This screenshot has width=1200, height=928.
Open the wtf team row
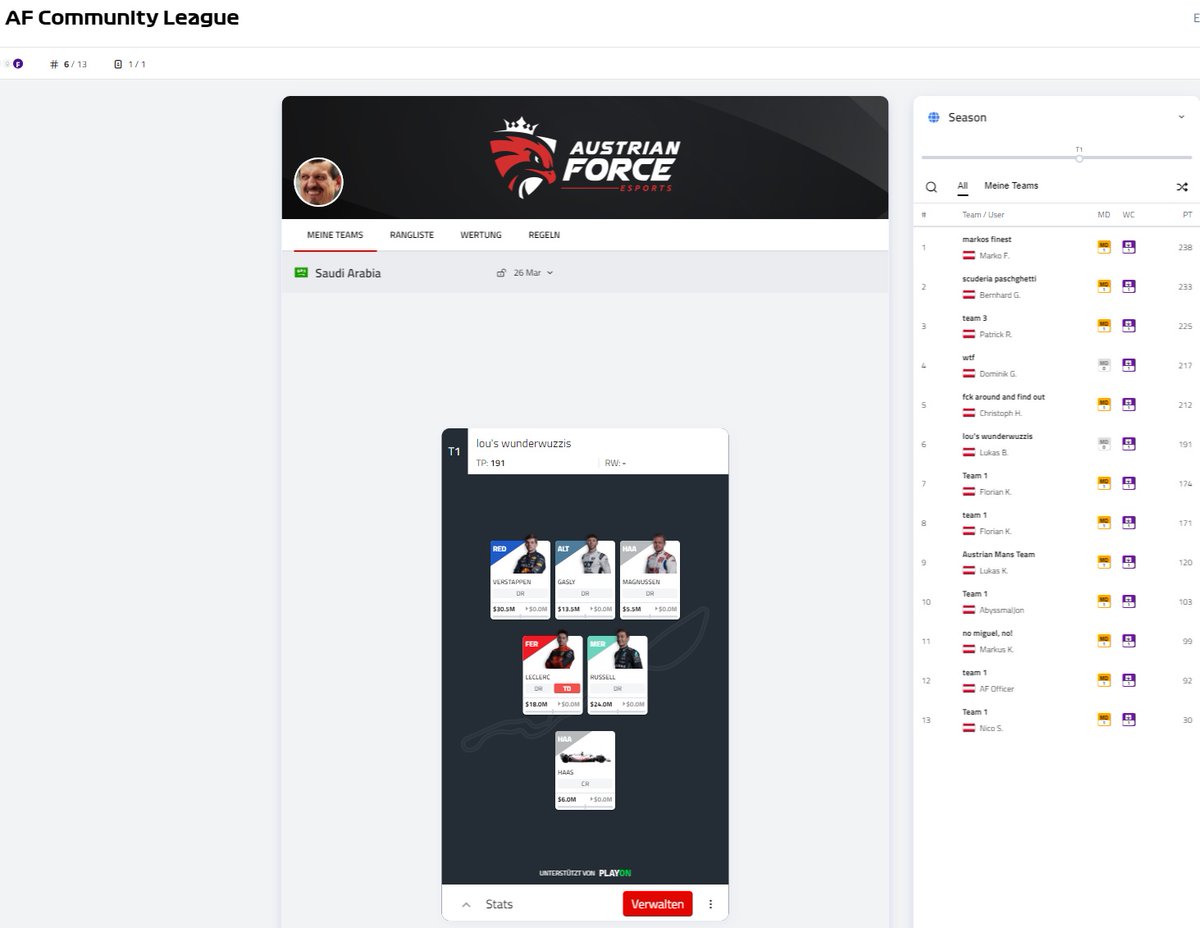[x=1057, y=365]
